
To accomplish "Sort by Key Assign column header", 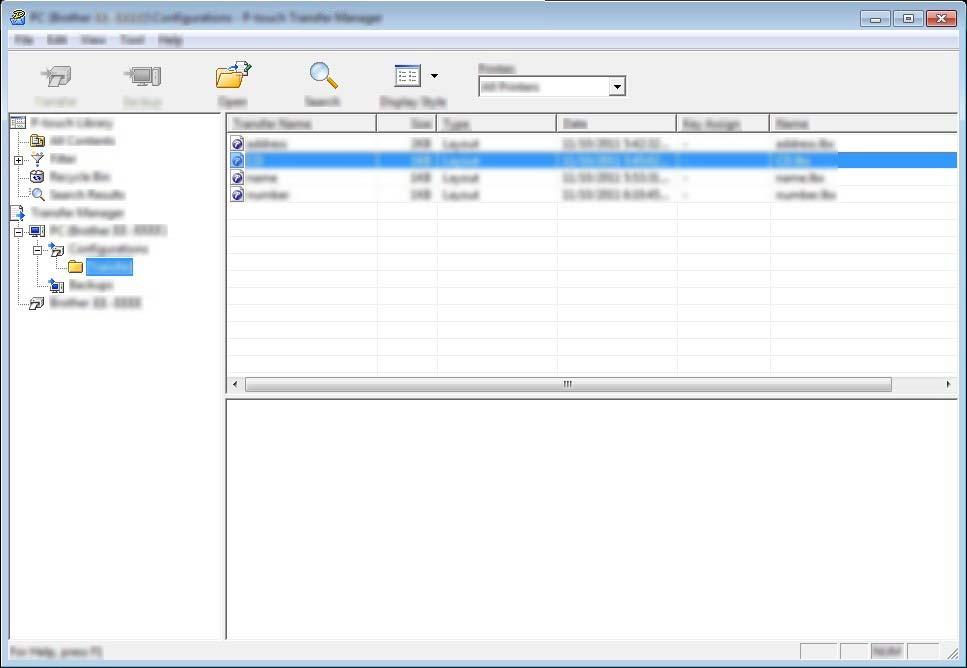I will pyautogui.click(x=723, y=124).
